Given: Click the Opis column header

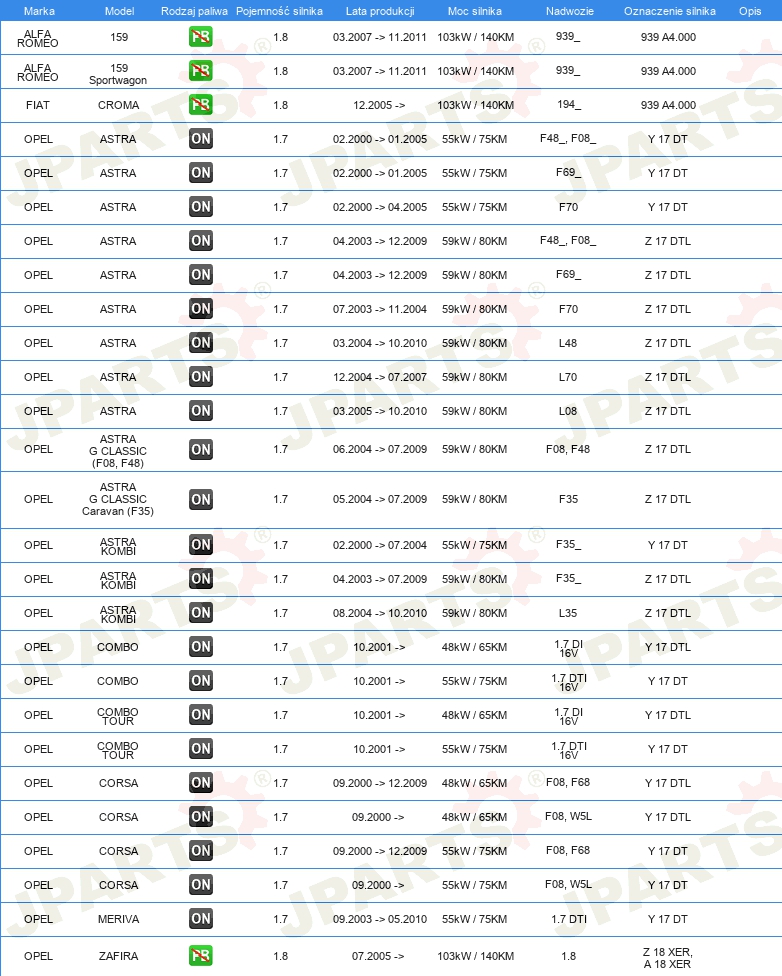Looking at the screenshot, I should click(x=750, y=11).
